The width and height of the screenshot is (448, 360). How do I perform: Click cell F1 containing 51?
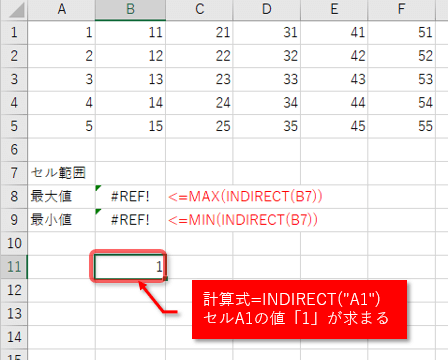point(401,32)
